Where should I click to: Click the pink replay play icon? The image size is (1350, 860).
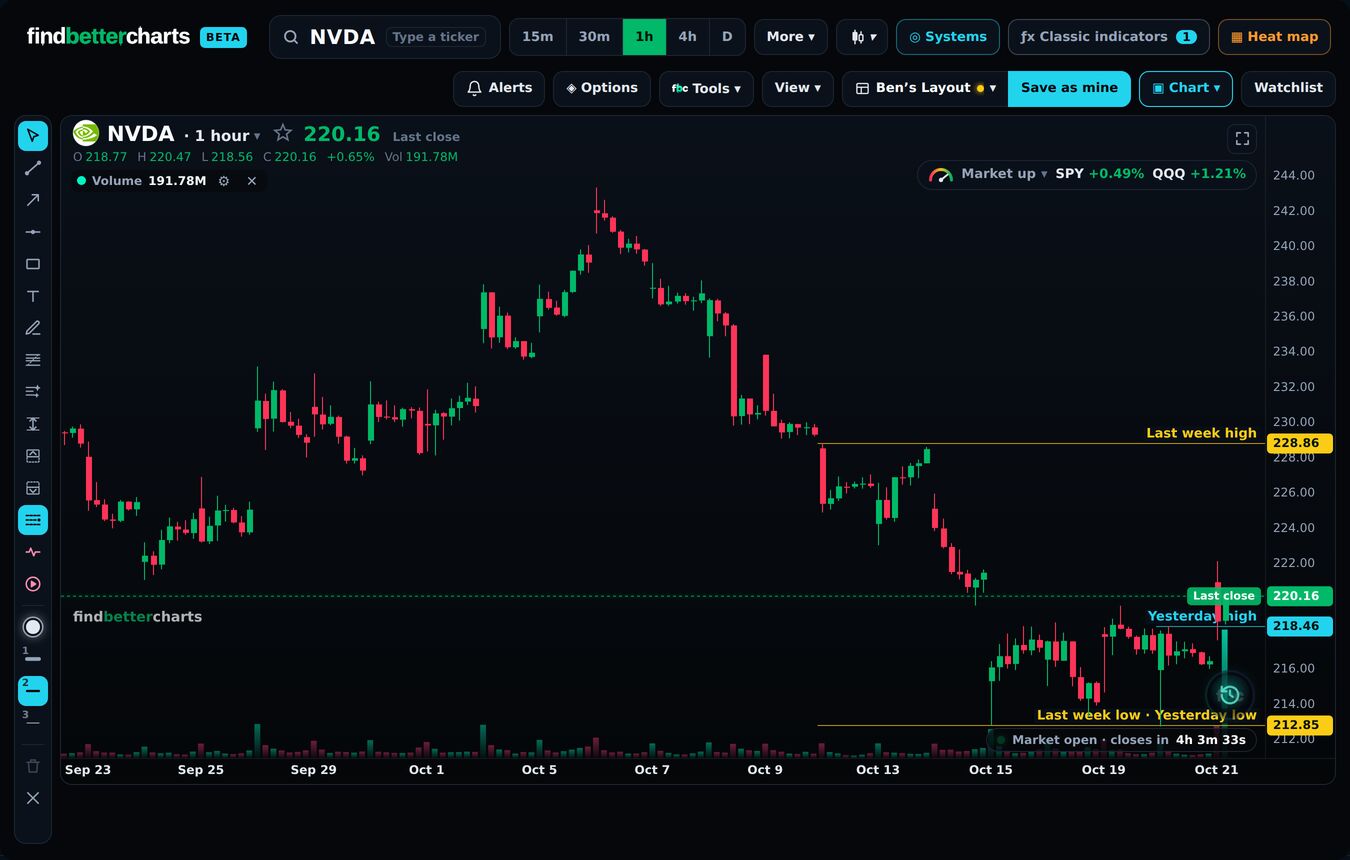click(x=33, y=584)
